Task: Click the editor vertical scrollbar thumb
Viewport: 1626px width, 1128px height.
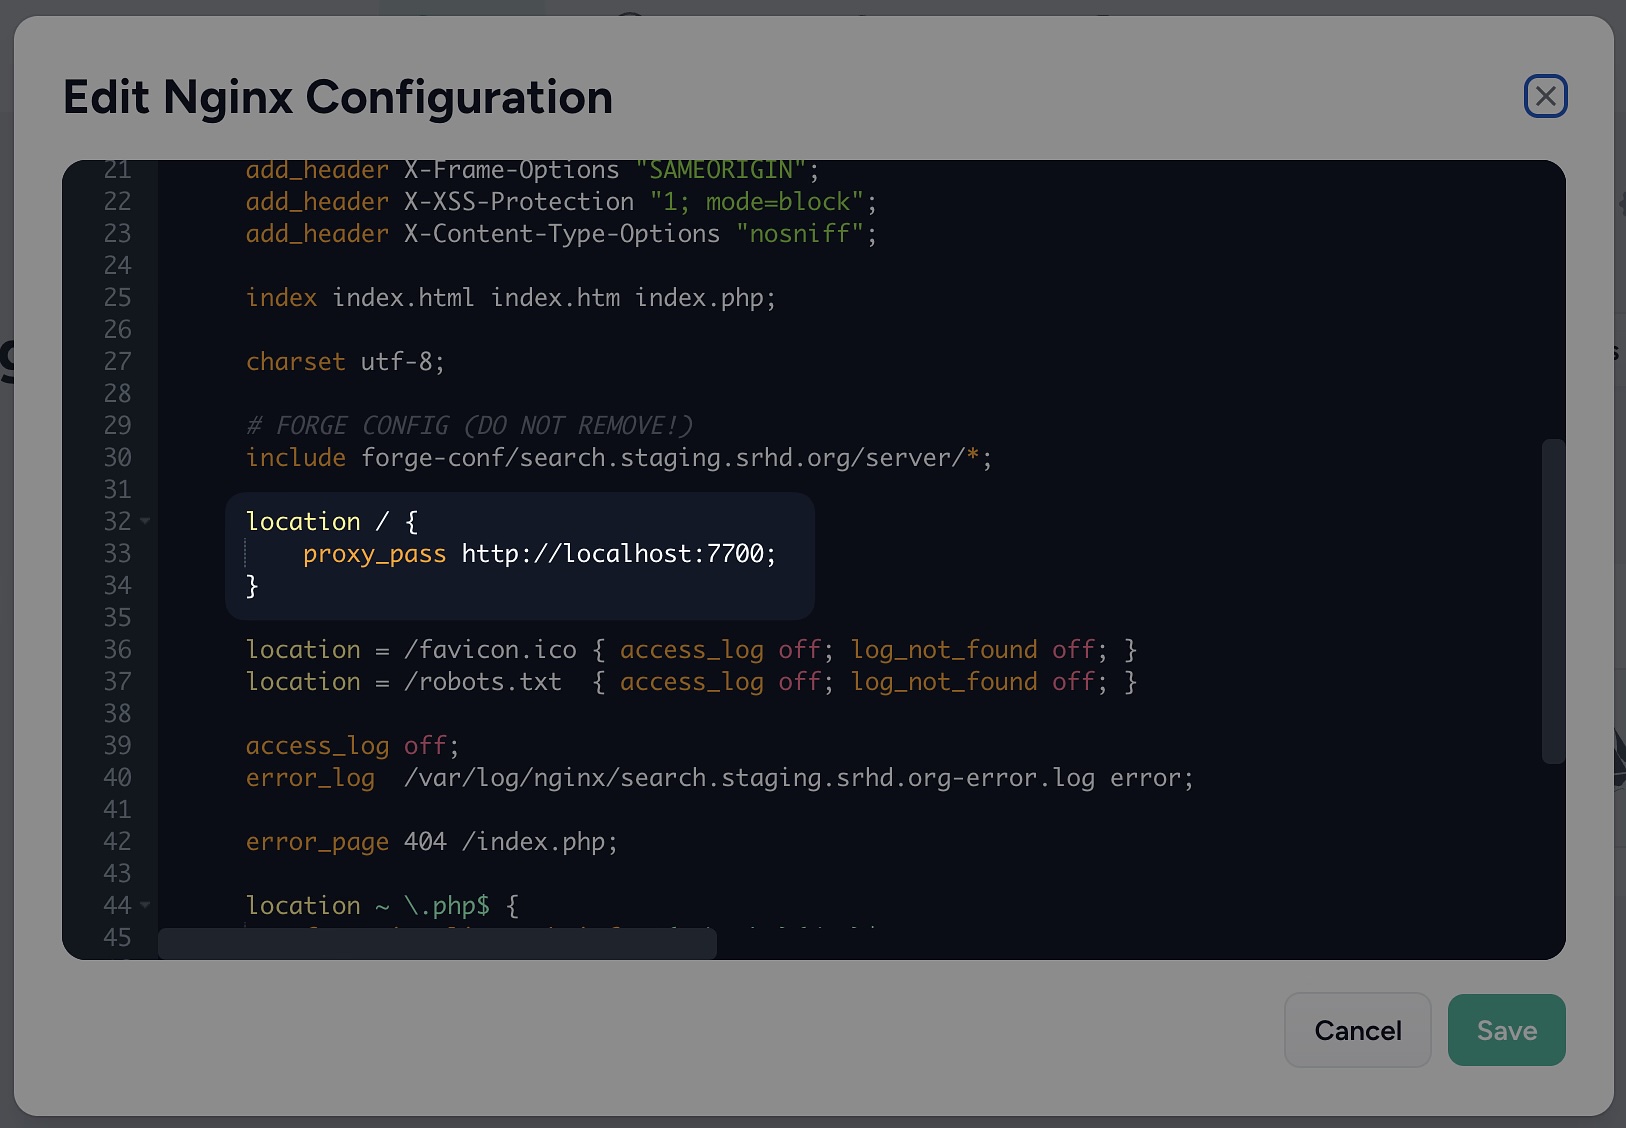Action: [1553, 601]
